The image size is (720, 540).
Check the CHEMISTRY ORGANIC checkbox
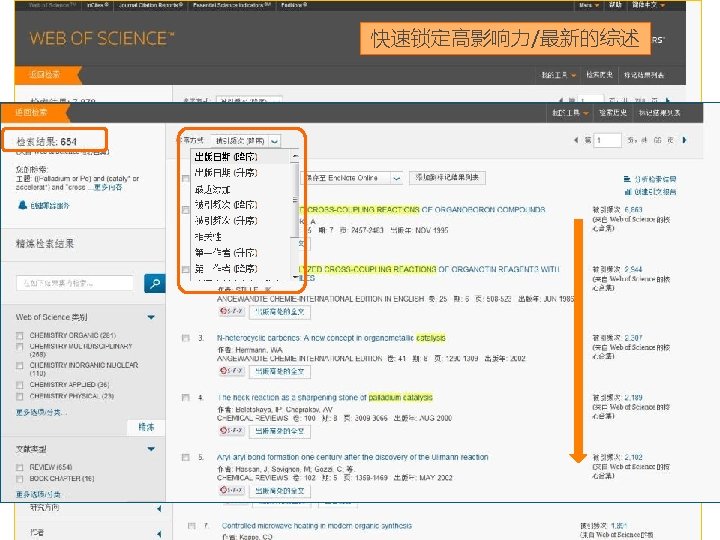(19, 335)
